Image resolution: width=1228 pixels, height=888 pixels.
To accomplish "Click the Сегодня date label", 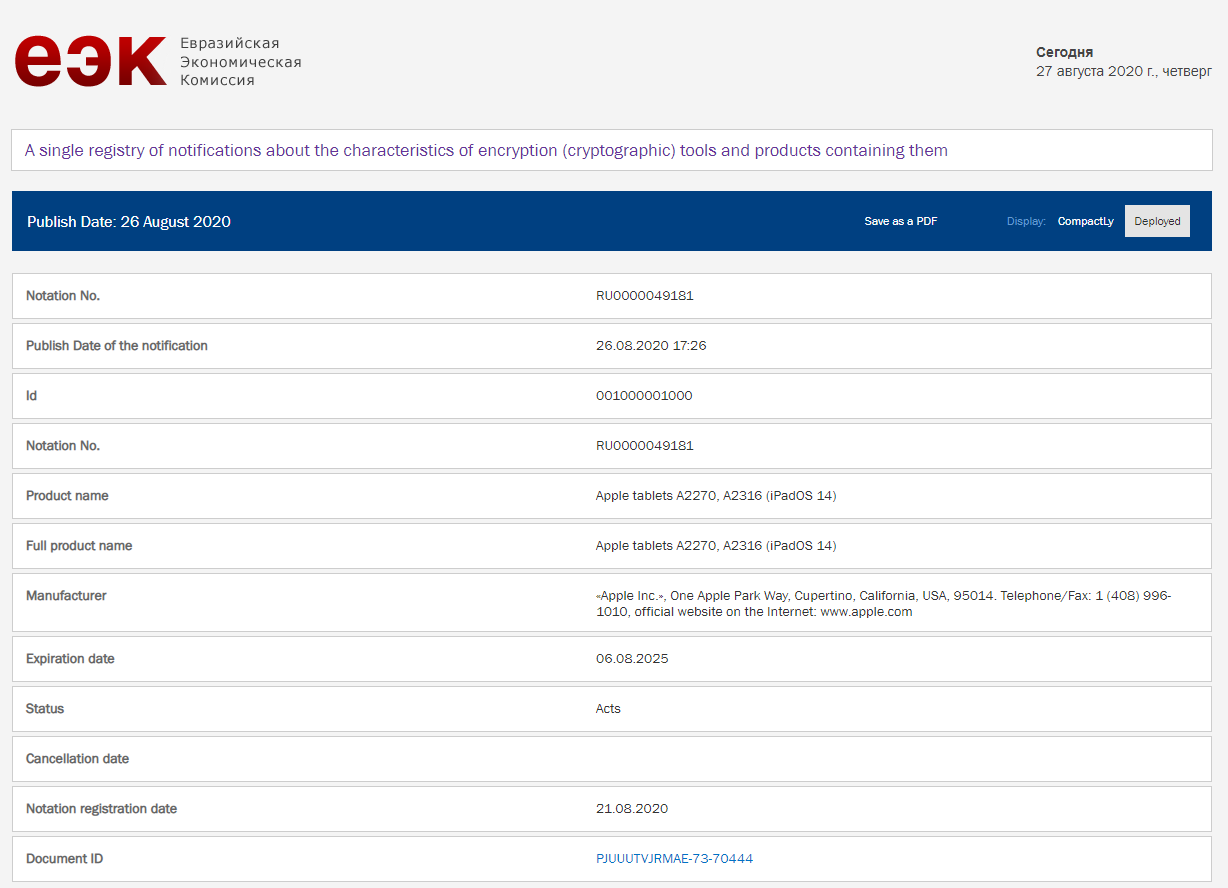I will [x=1064, y=52].
